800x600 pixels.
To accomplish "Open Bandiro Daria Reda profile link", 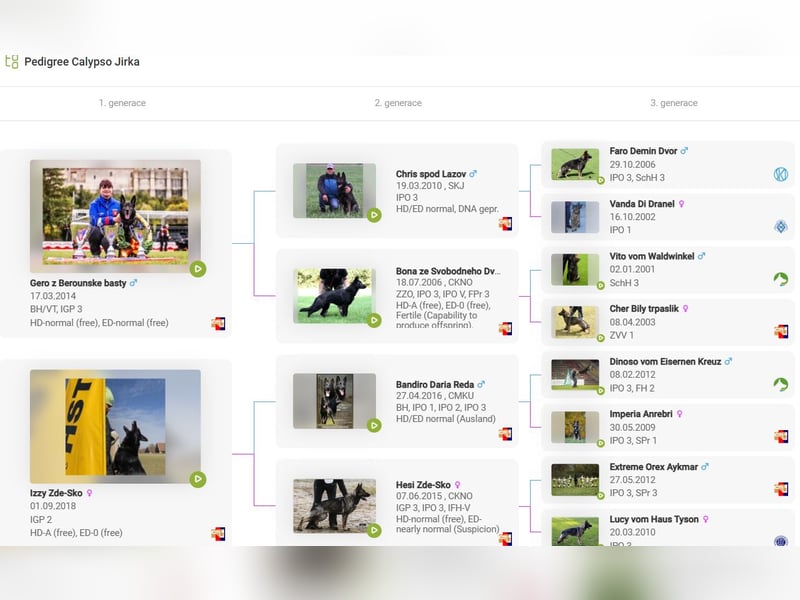I will click(x=435, y=385).
